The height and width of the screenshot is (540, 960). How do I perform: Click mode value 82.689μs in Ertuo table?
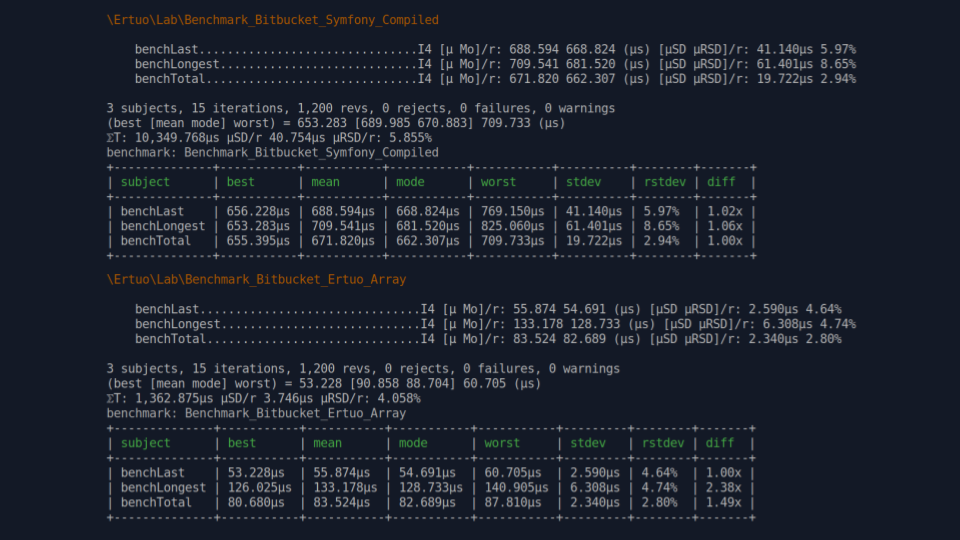pos(427,502)
